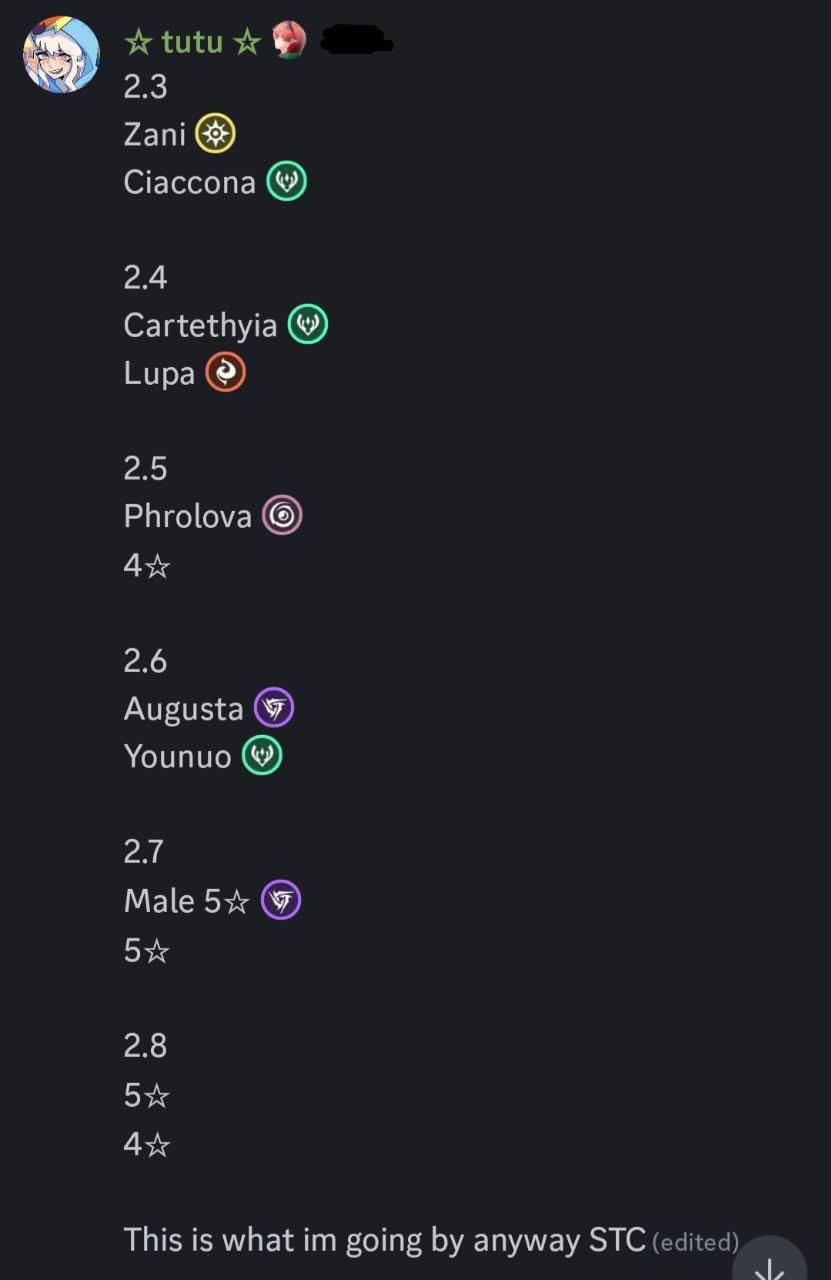Click tutu's user avatar
Screen dimensions: 831x1280
point(61,55)
